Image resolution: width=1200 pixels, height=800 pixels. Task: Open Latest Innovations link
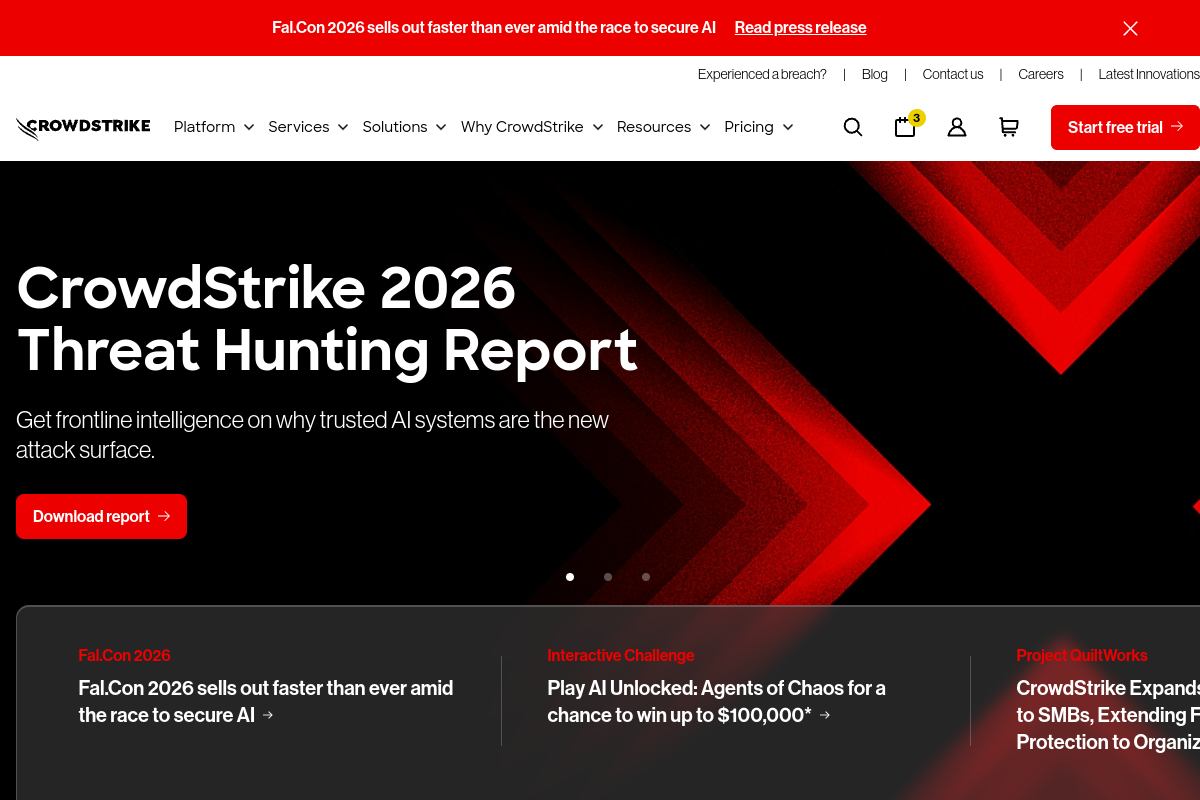(1149, 74)
